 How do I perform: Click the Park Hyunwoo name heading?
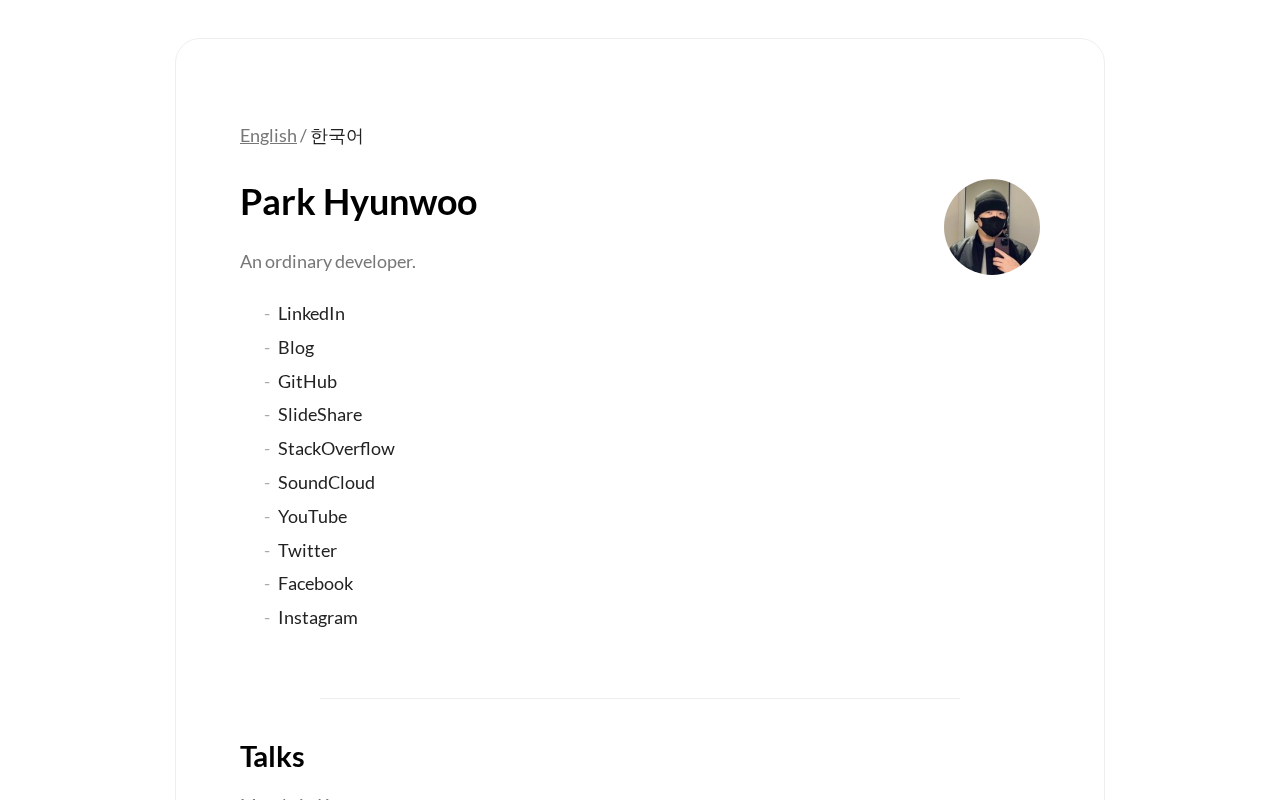[358, 202]
